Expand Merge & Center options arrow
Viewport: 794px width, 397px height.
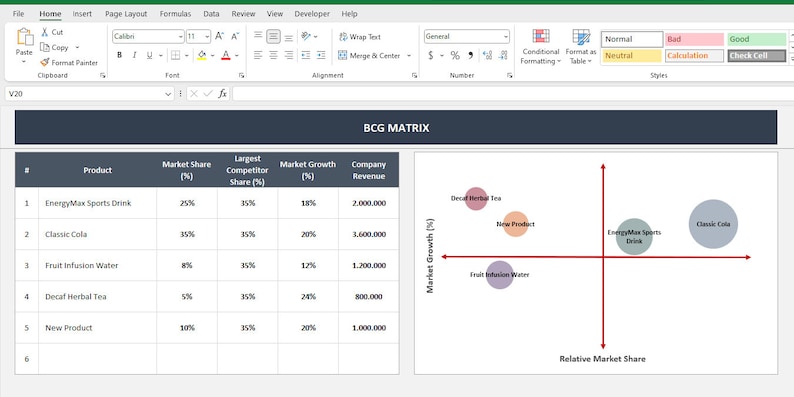[409, 56]
